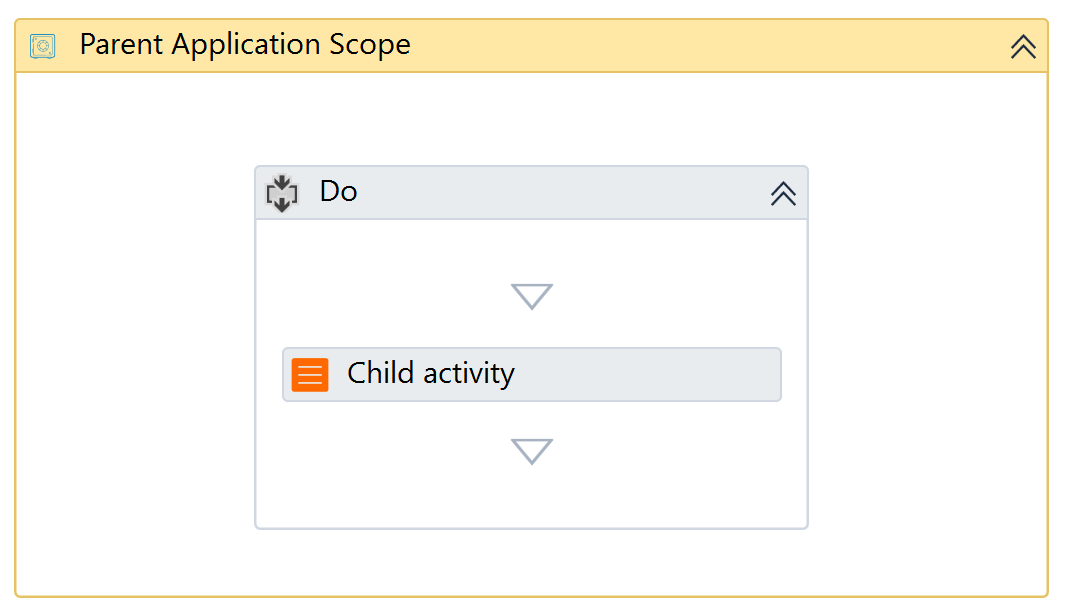Image resolution: width=1066 pixels, height=614 pixels.
Task: Click the lower drop-target triangle below Child activity
Action: (531, 451)
